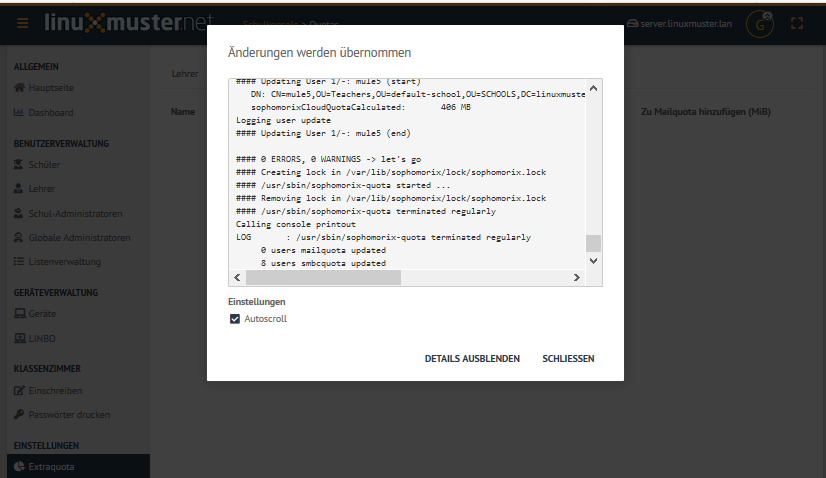Click the vertical scrollbar thumb in log

(594, 243)
